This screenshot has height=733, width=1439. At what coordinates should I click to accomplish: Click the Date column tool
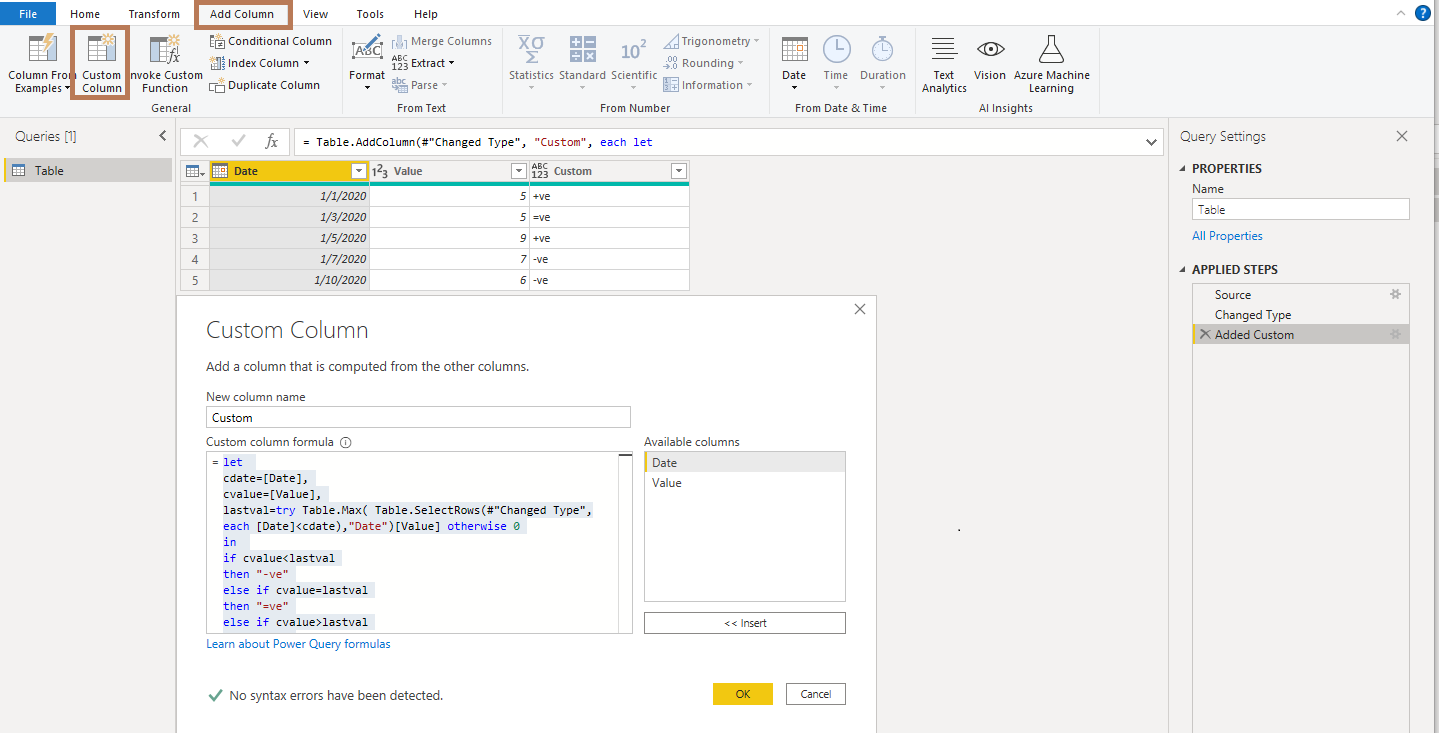coord(794,62)
